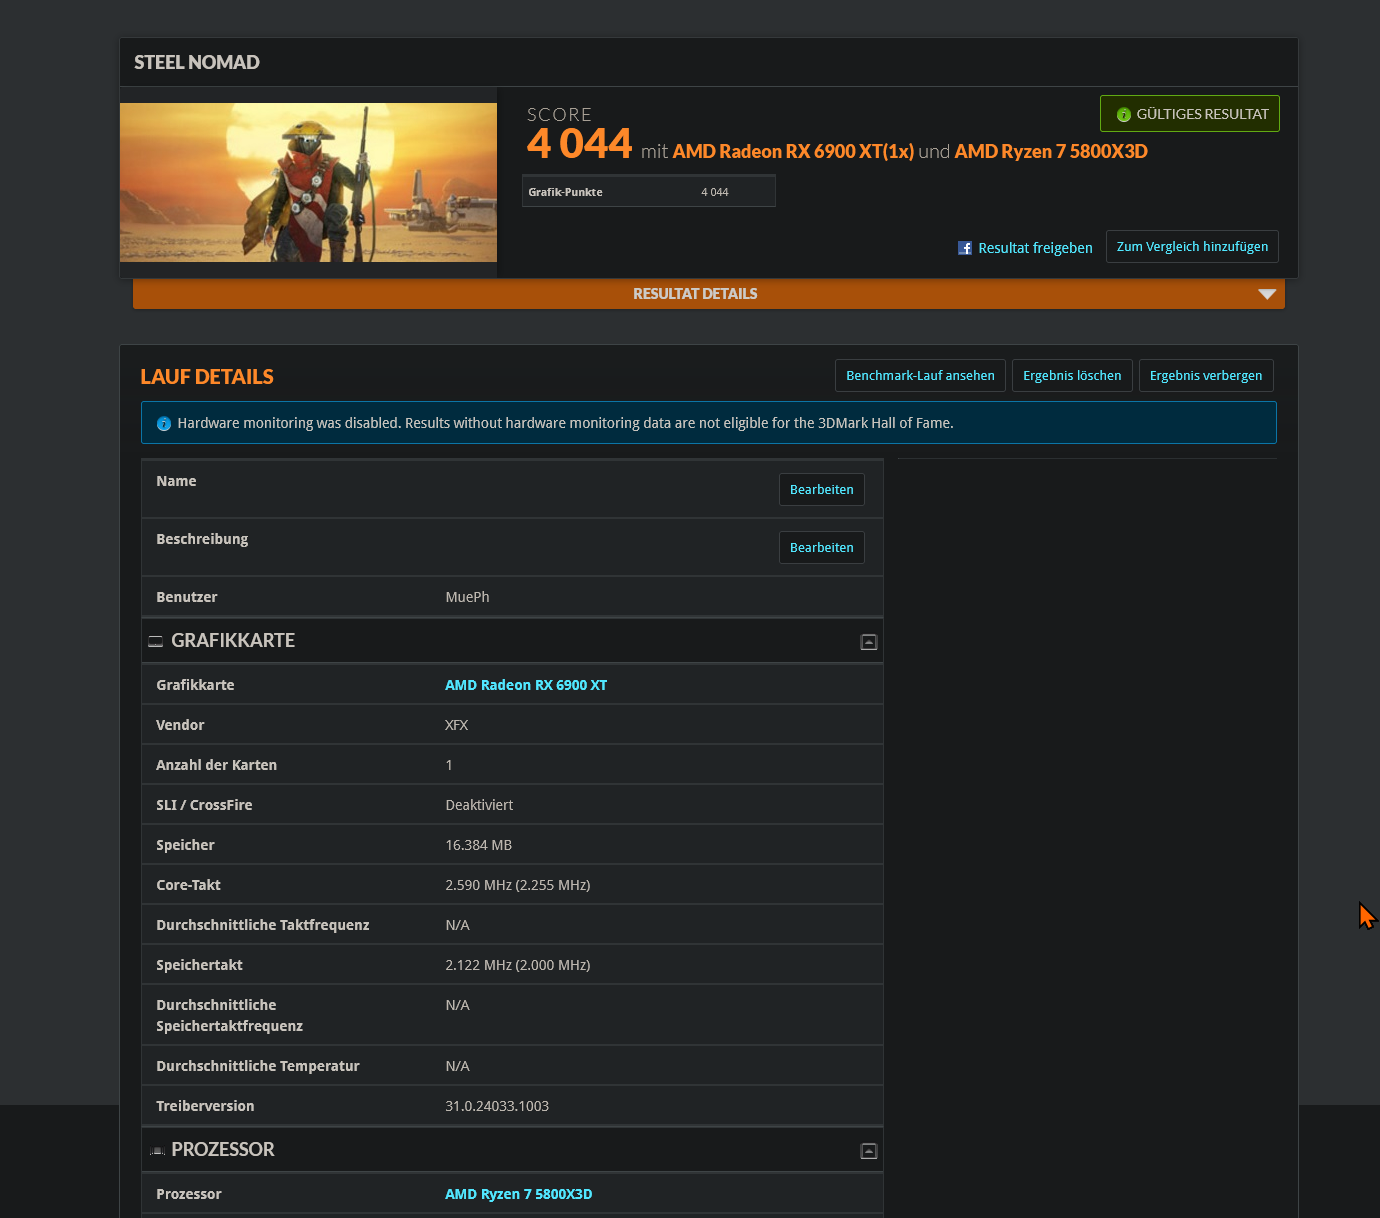Expand the RESULTAT DETAILS arrow
The image size is (1380, 1218).
tap(1267, 294)
